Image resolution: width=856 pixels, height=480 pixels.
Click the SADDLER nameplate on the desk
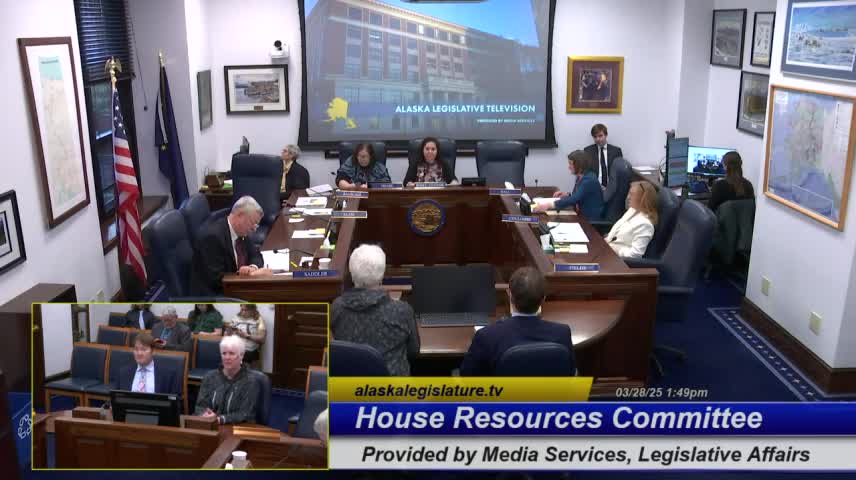(x=316, y=274)
